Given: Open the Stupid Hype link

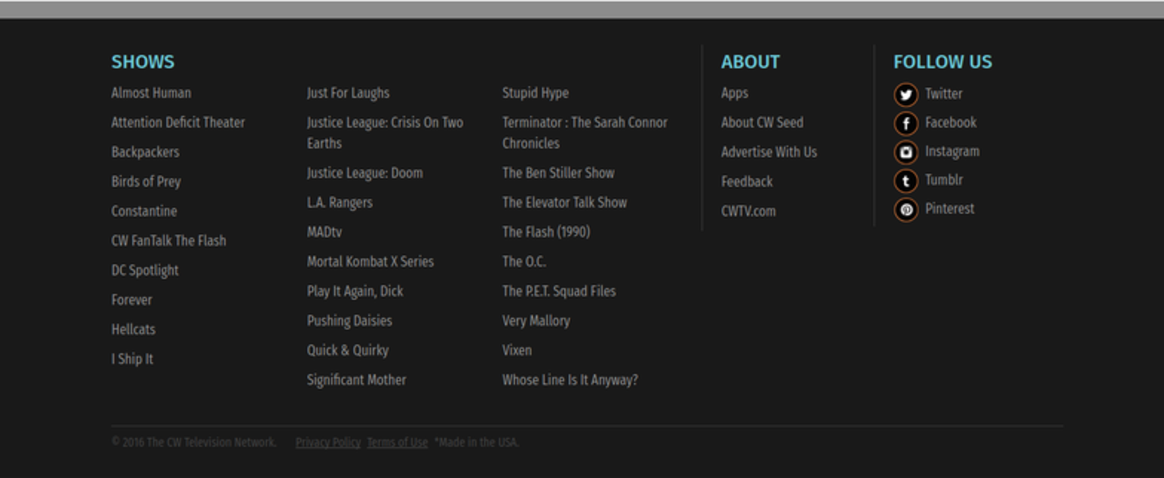Looking at the screenshot, I should point(535,93).
